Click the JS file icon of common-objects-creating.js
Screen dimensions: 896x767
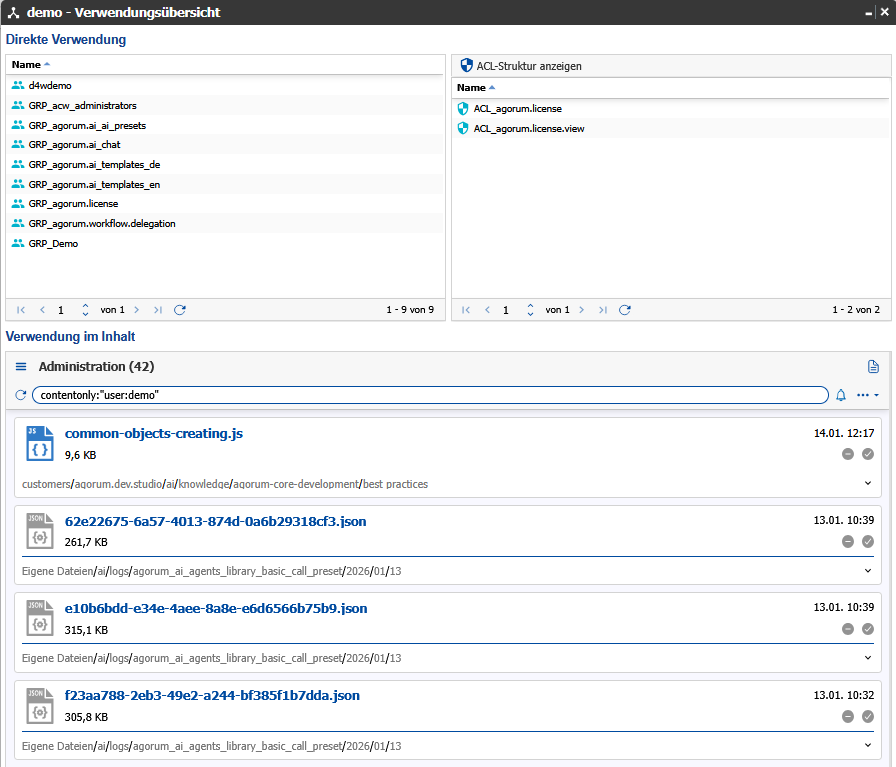[39, 444]
